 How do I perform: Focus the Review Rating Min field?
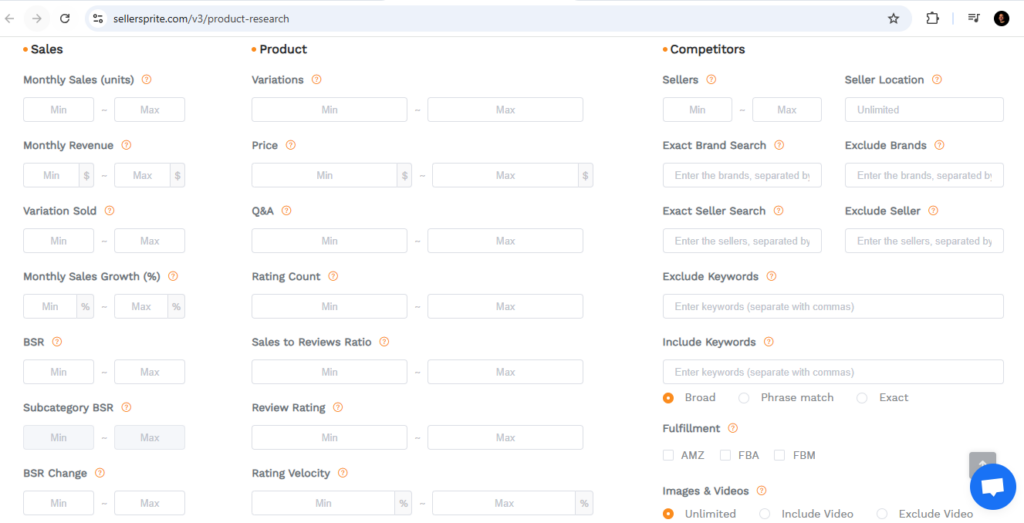(329, 437)
